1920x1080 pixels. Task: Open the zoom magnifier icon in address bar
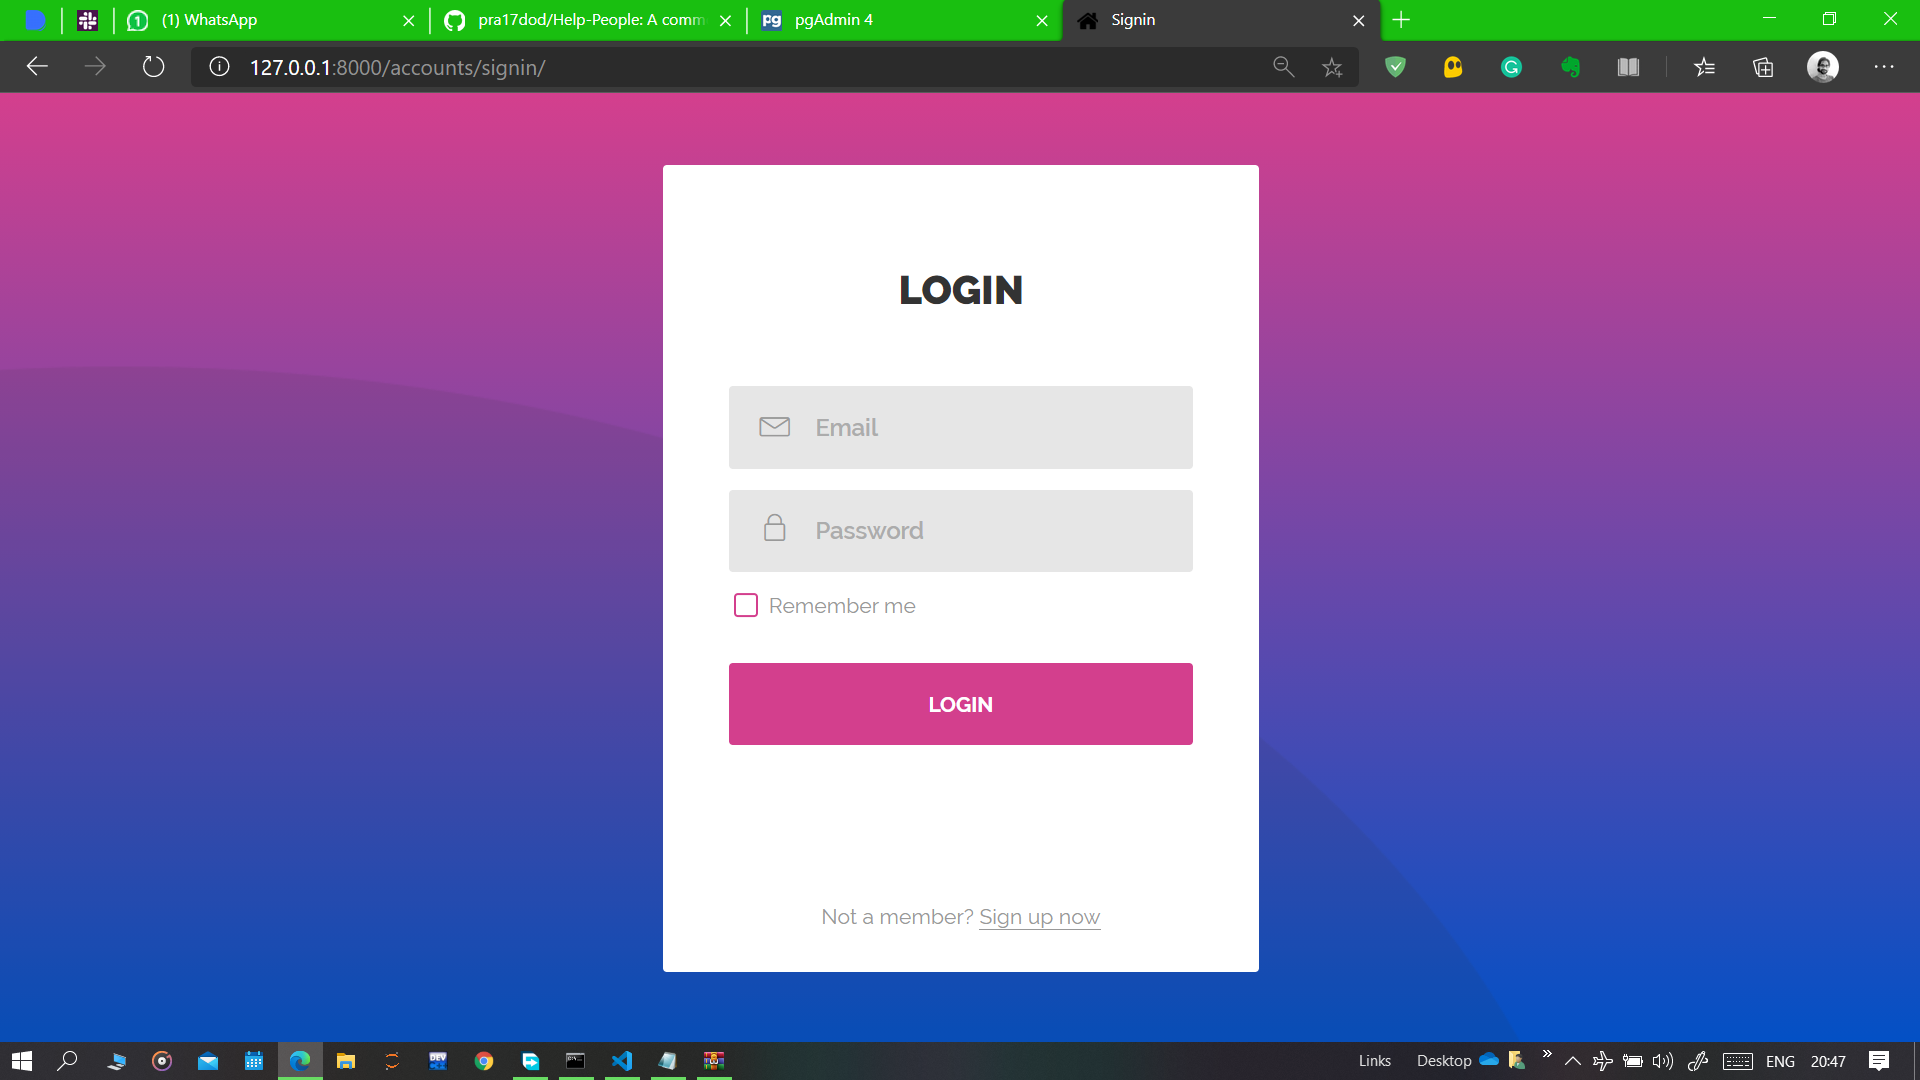pyautogui.click(x=1283, y=67)
